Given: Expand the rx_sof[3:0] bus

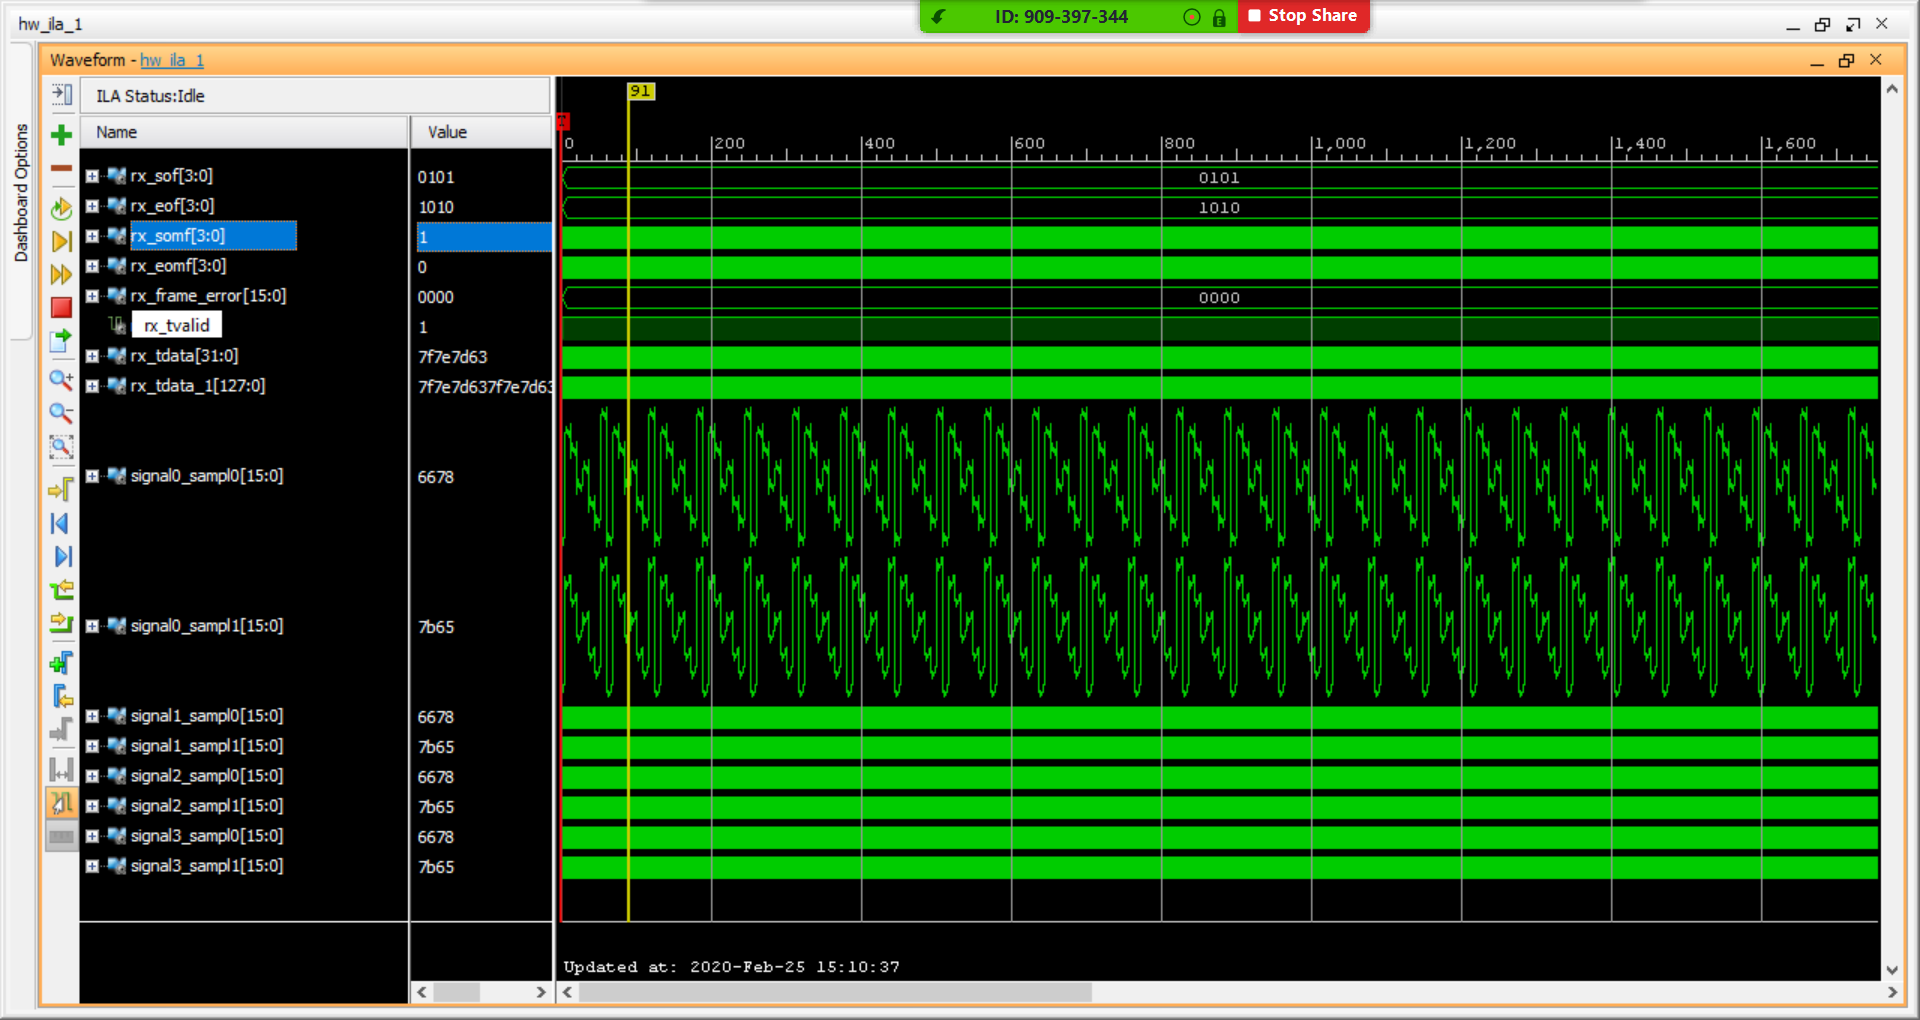Looking at the screenshot, I should point(92,176).
